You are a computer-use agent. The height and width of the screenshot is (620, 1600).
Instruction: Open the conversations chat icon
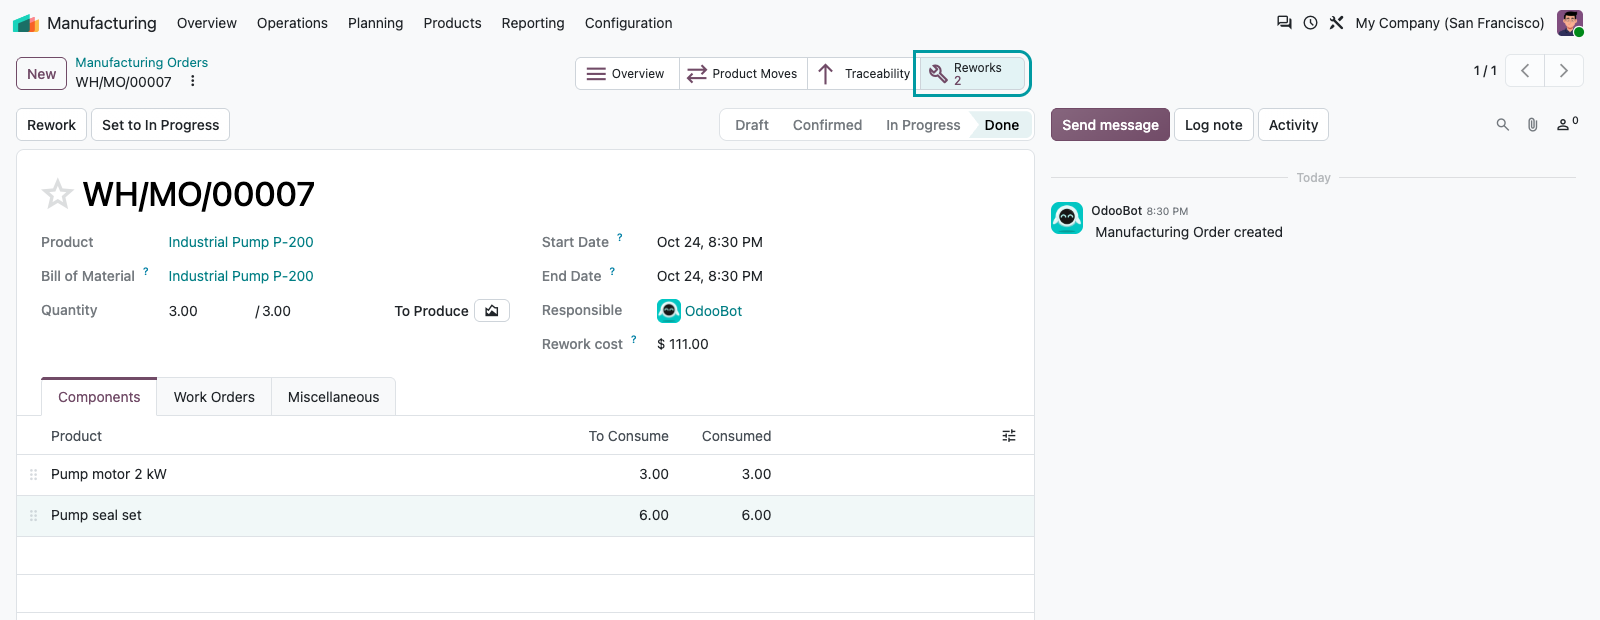1284,22
